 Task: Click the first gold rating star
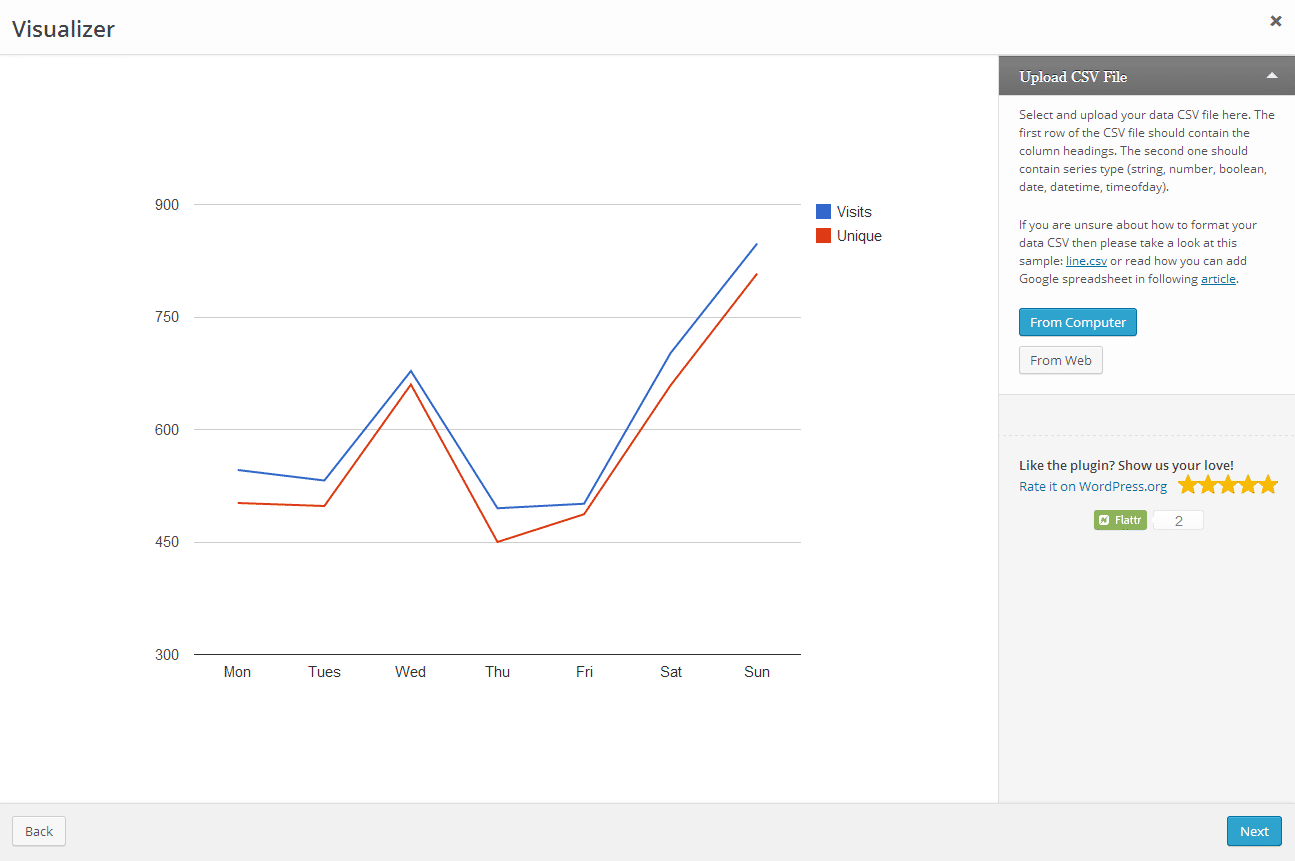pos(1188,485)
